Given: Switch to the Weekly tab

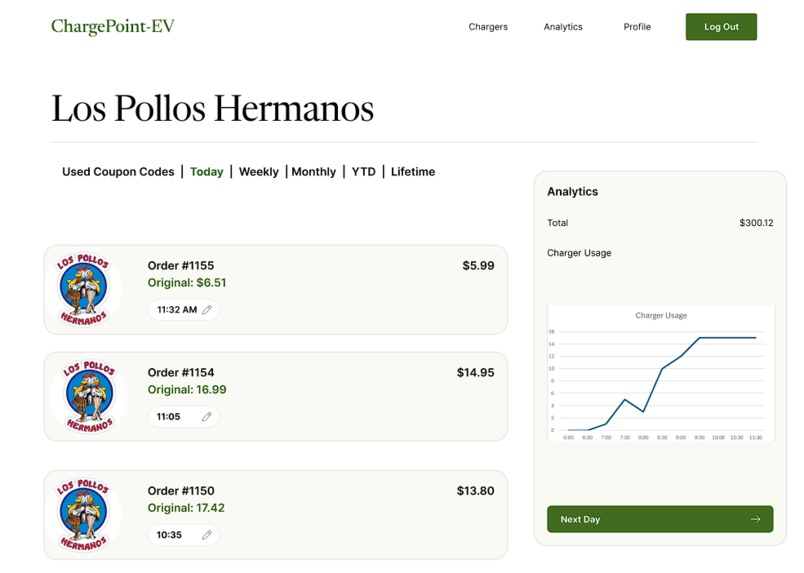Looking at the screenshot, I should [258, 172].
